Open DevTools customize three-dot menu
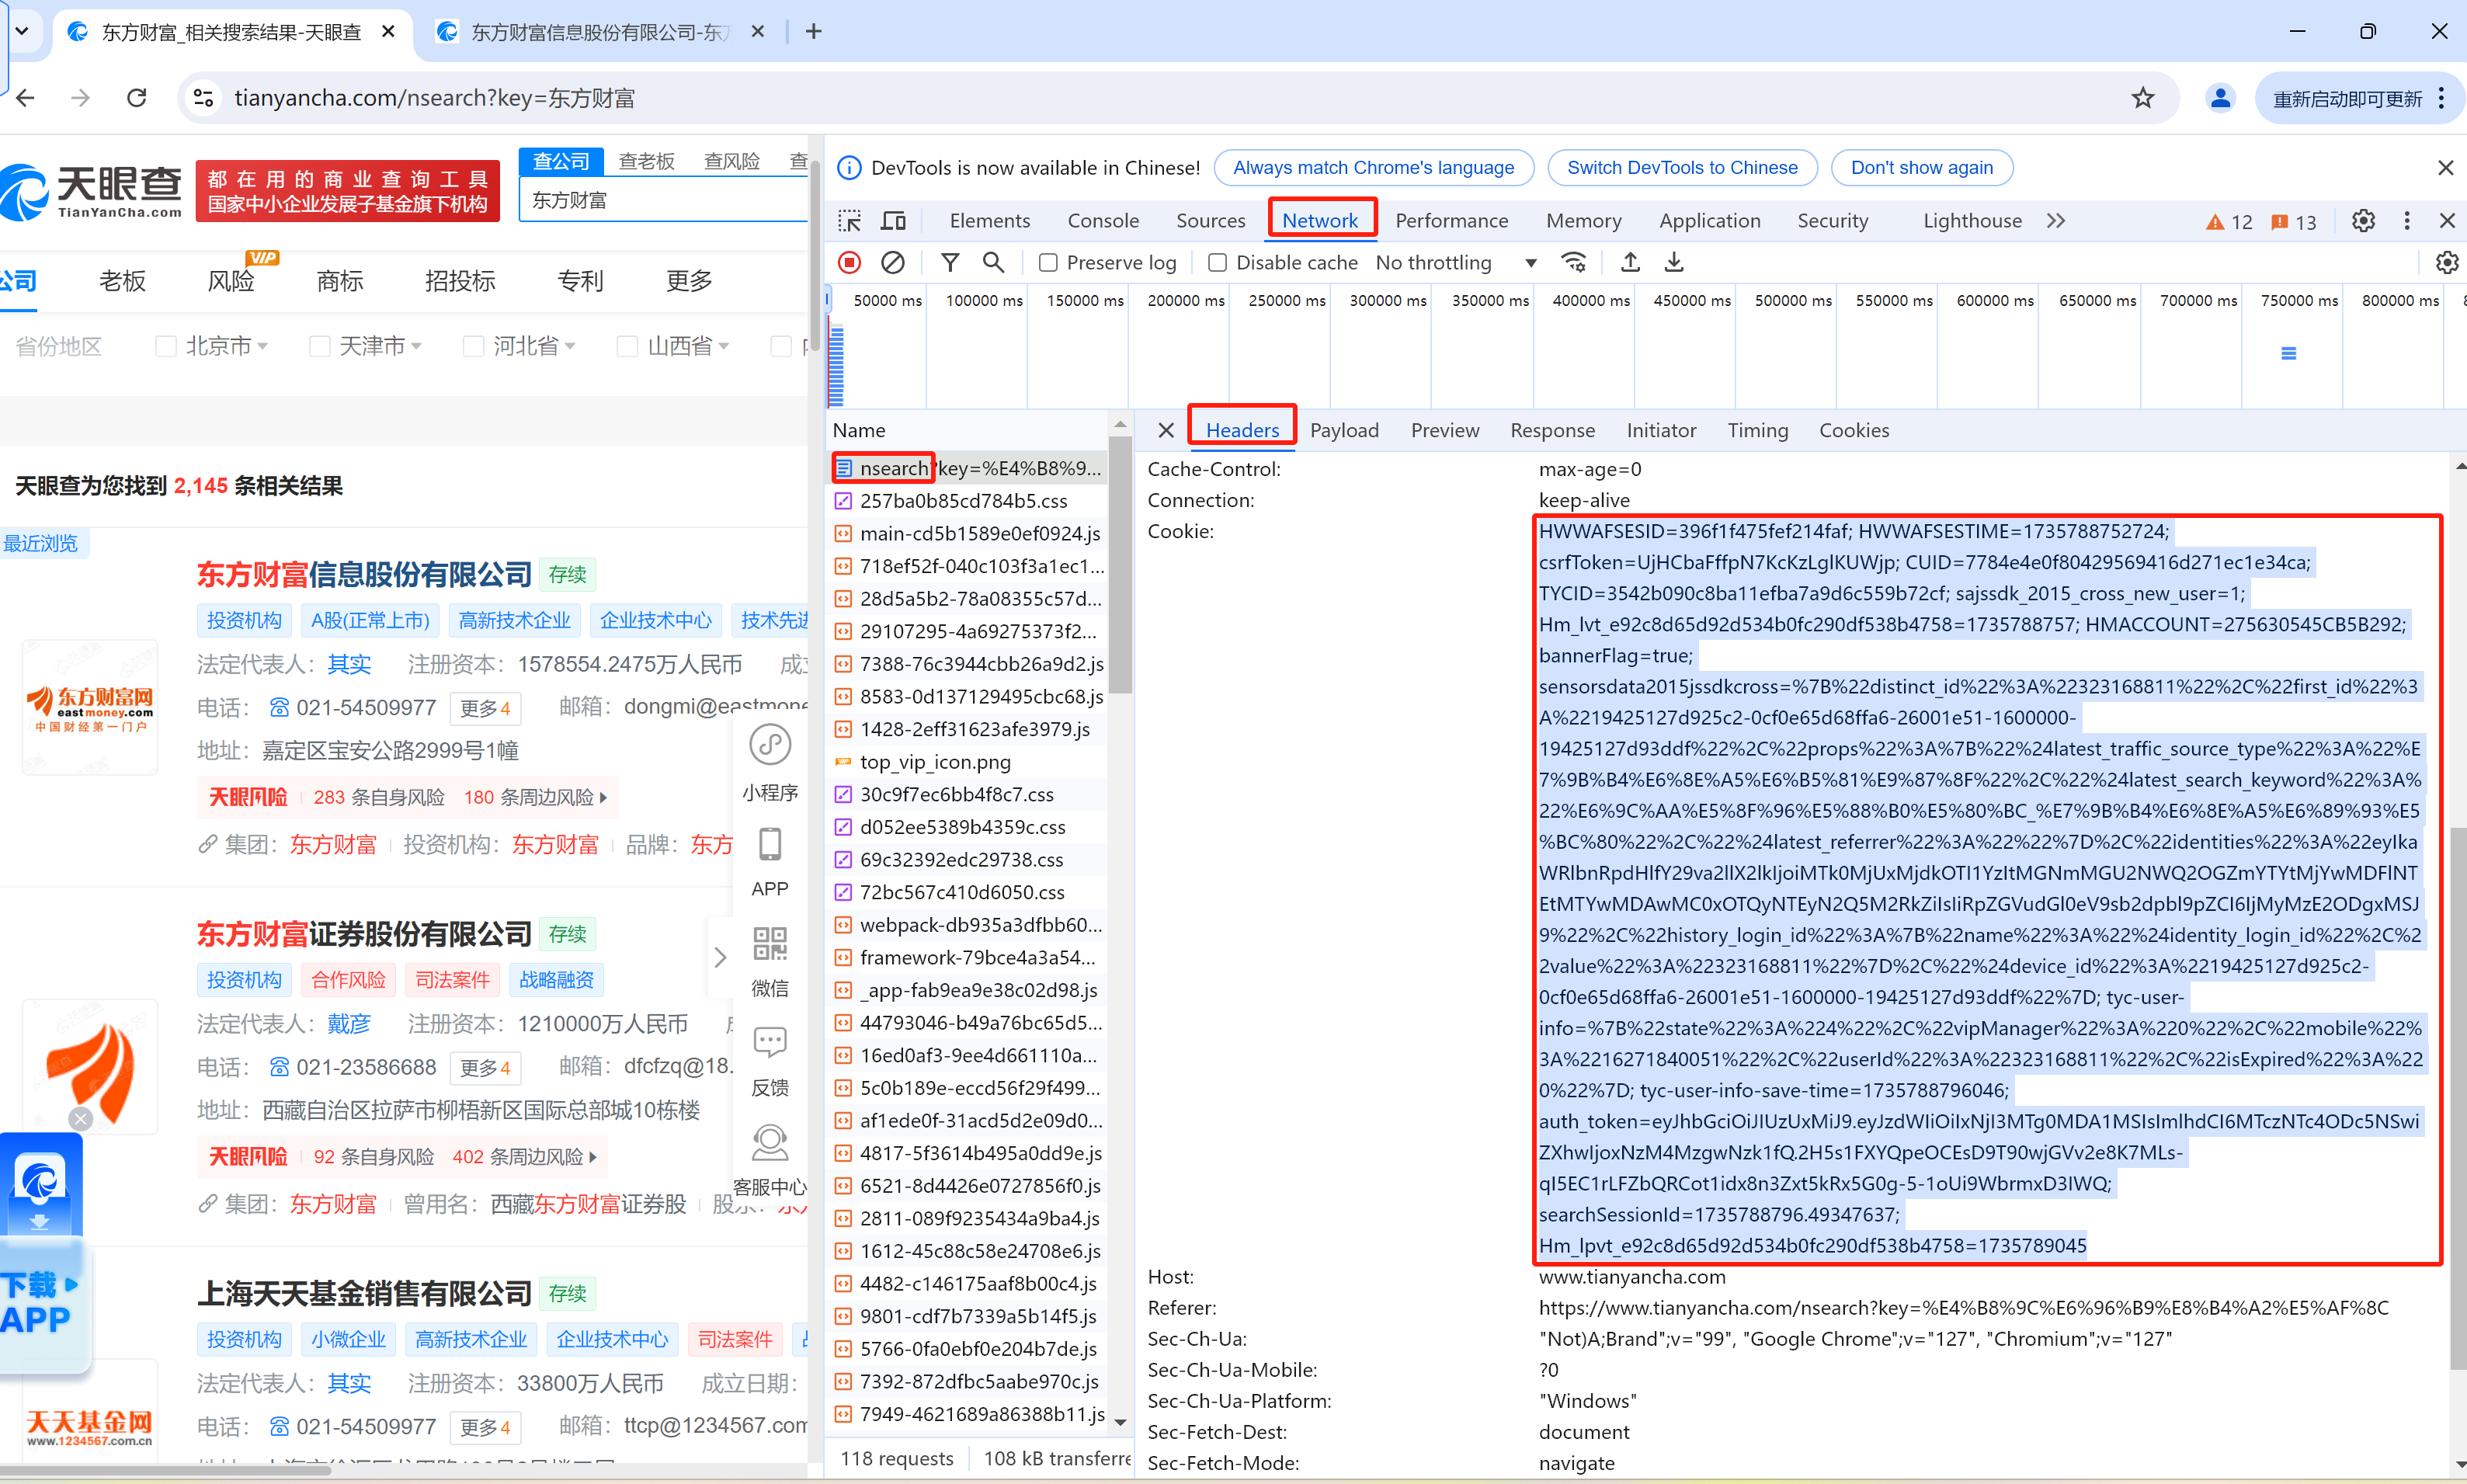This screenshot has height=1484, width=2467. tap(2407, 221)
